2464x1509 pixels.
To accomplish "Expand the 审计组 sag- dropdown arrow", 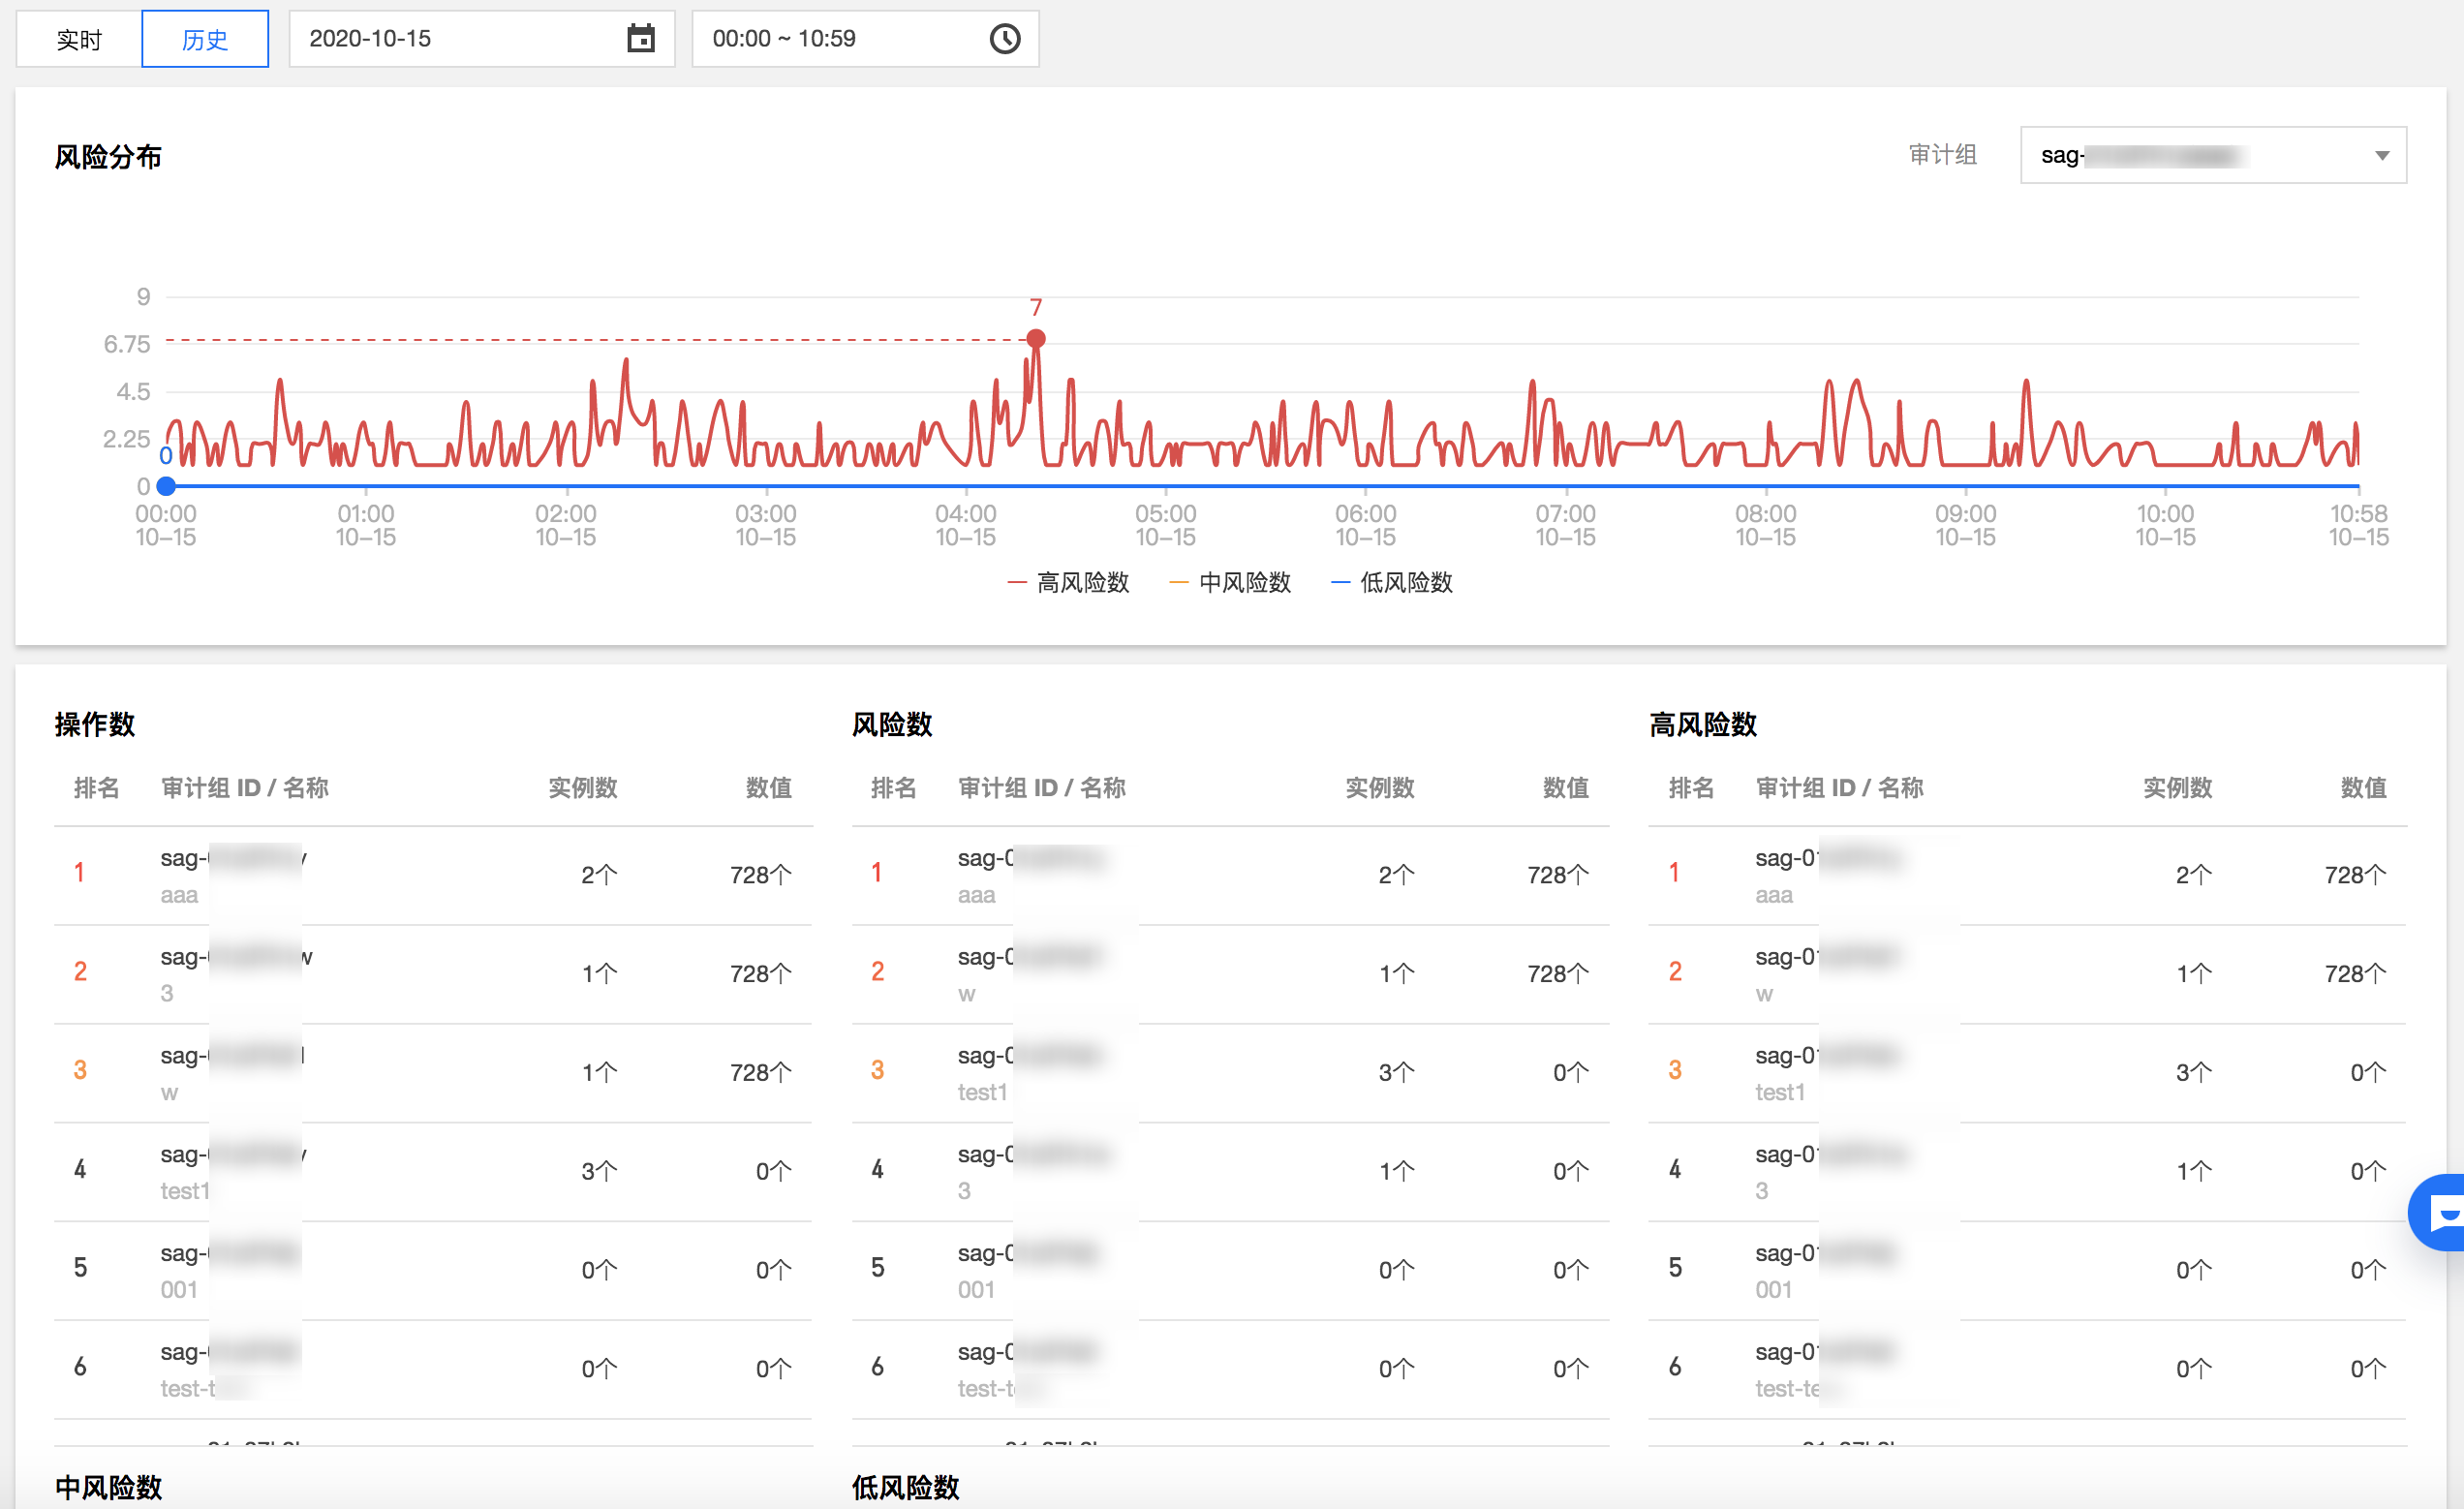I will coord(2381,155).
